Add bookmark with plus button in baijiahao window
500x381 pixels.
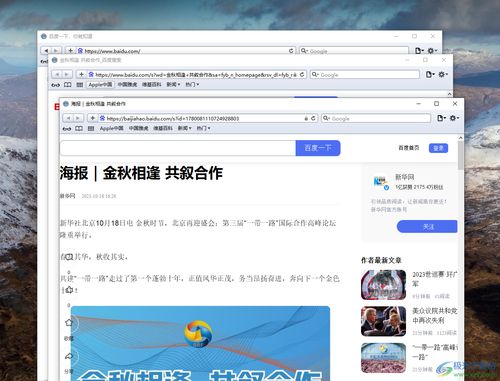[x=93, y=118]
